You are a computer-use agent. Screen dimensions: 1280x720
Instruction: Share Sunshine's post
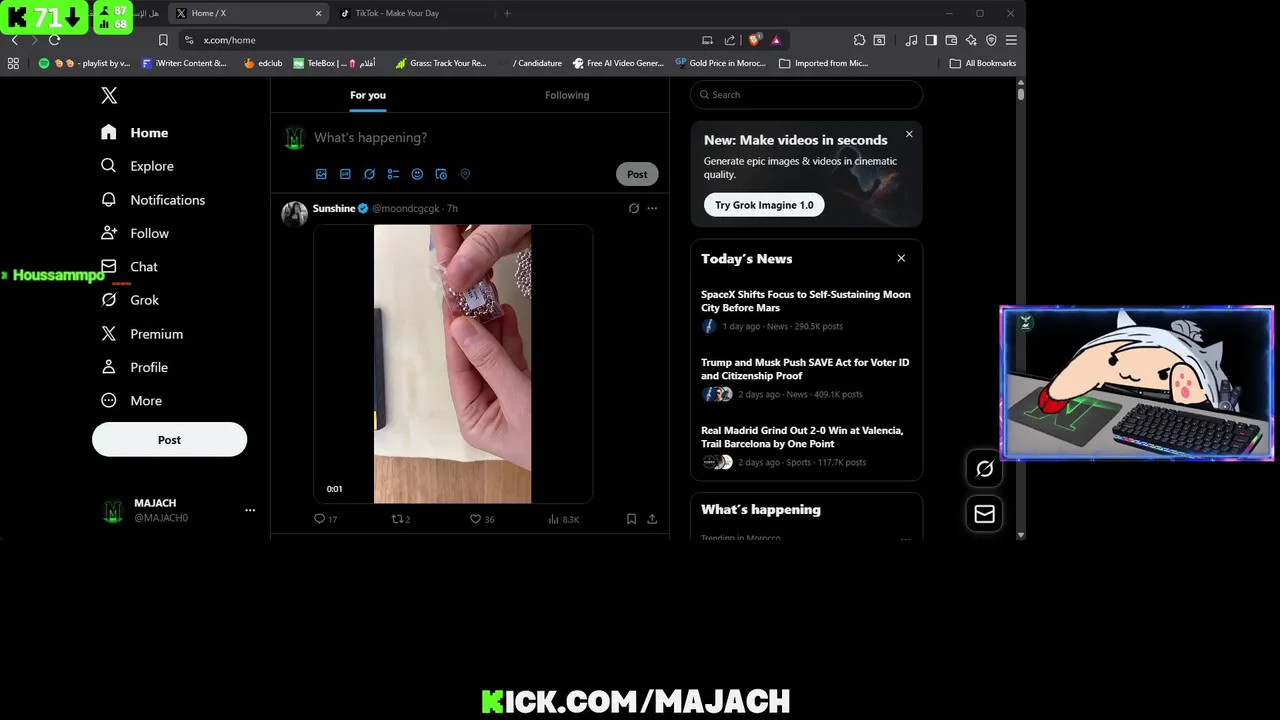(652, 519)
